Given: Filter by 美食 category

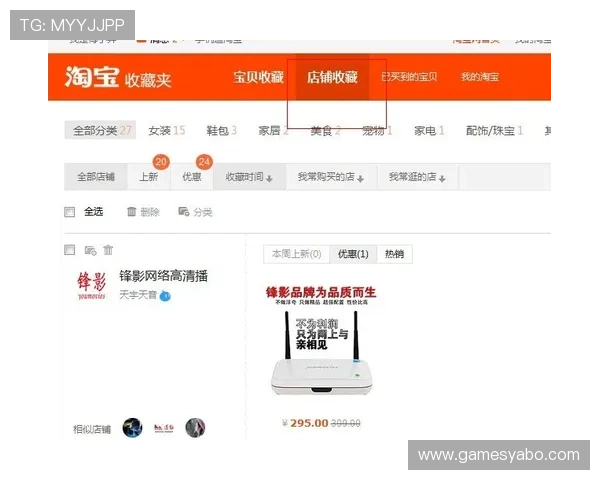Looking at the screenshot, I should pos(325,131).
